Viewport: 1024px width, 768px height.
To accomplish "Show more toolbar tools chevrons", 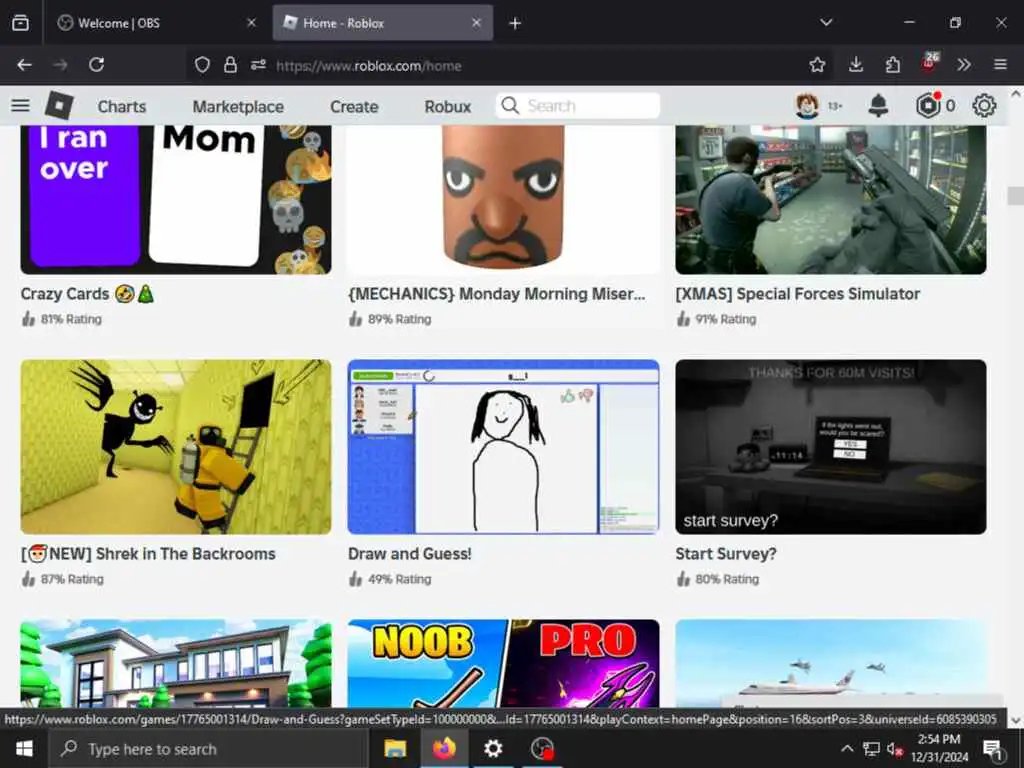I will click(x=964, y=65).
